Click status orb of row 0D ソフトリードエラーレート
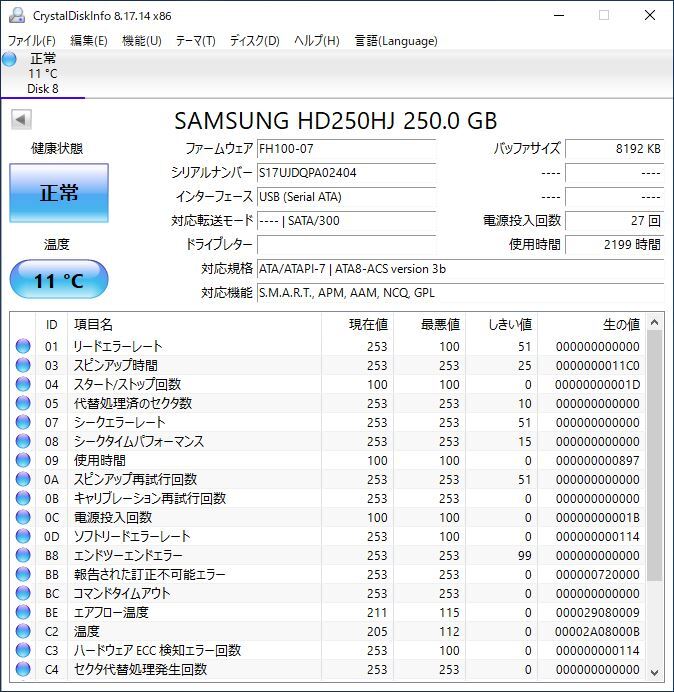Screen dimensions: 674x692 coord(23,536)
